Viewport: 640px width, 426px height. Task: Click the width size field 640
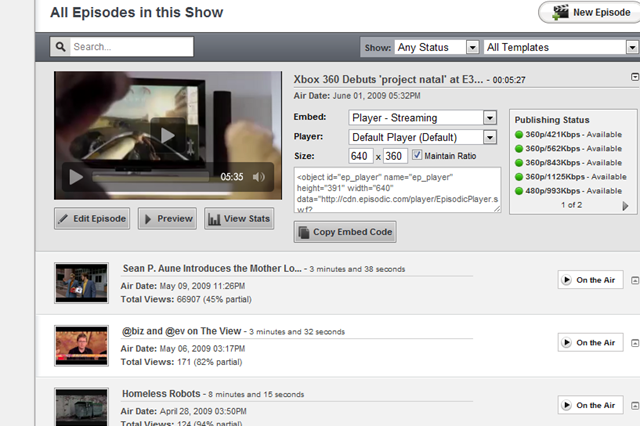point(361,156)
